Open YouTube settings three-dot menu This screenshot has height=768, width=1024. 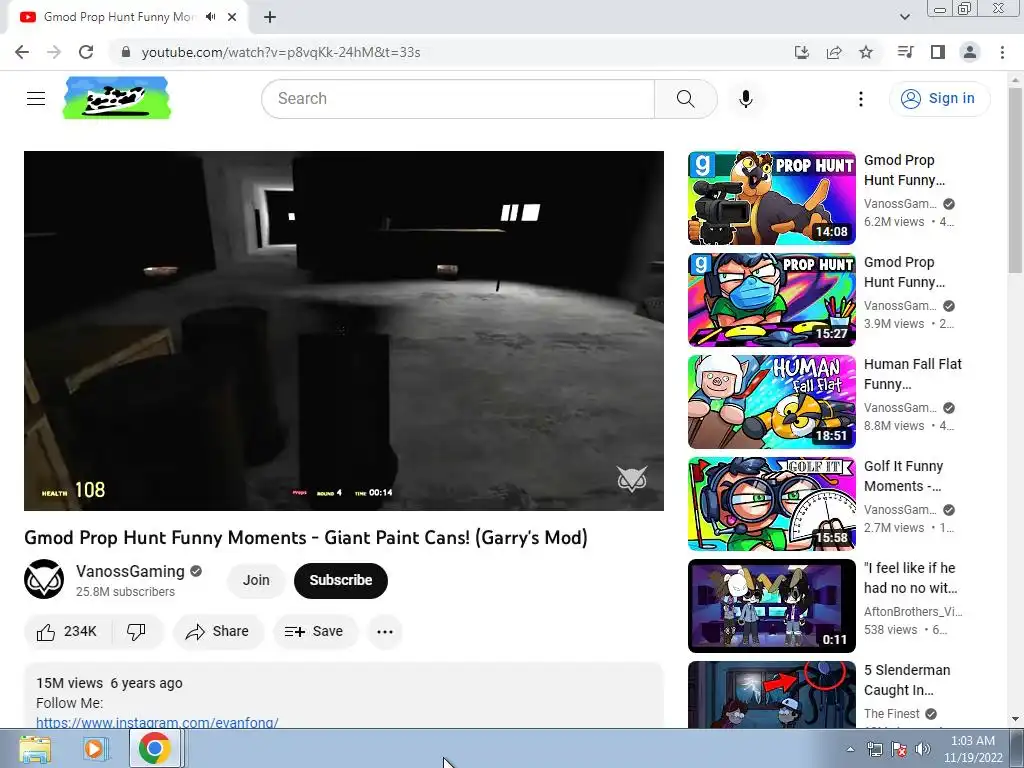pos(861,99)
